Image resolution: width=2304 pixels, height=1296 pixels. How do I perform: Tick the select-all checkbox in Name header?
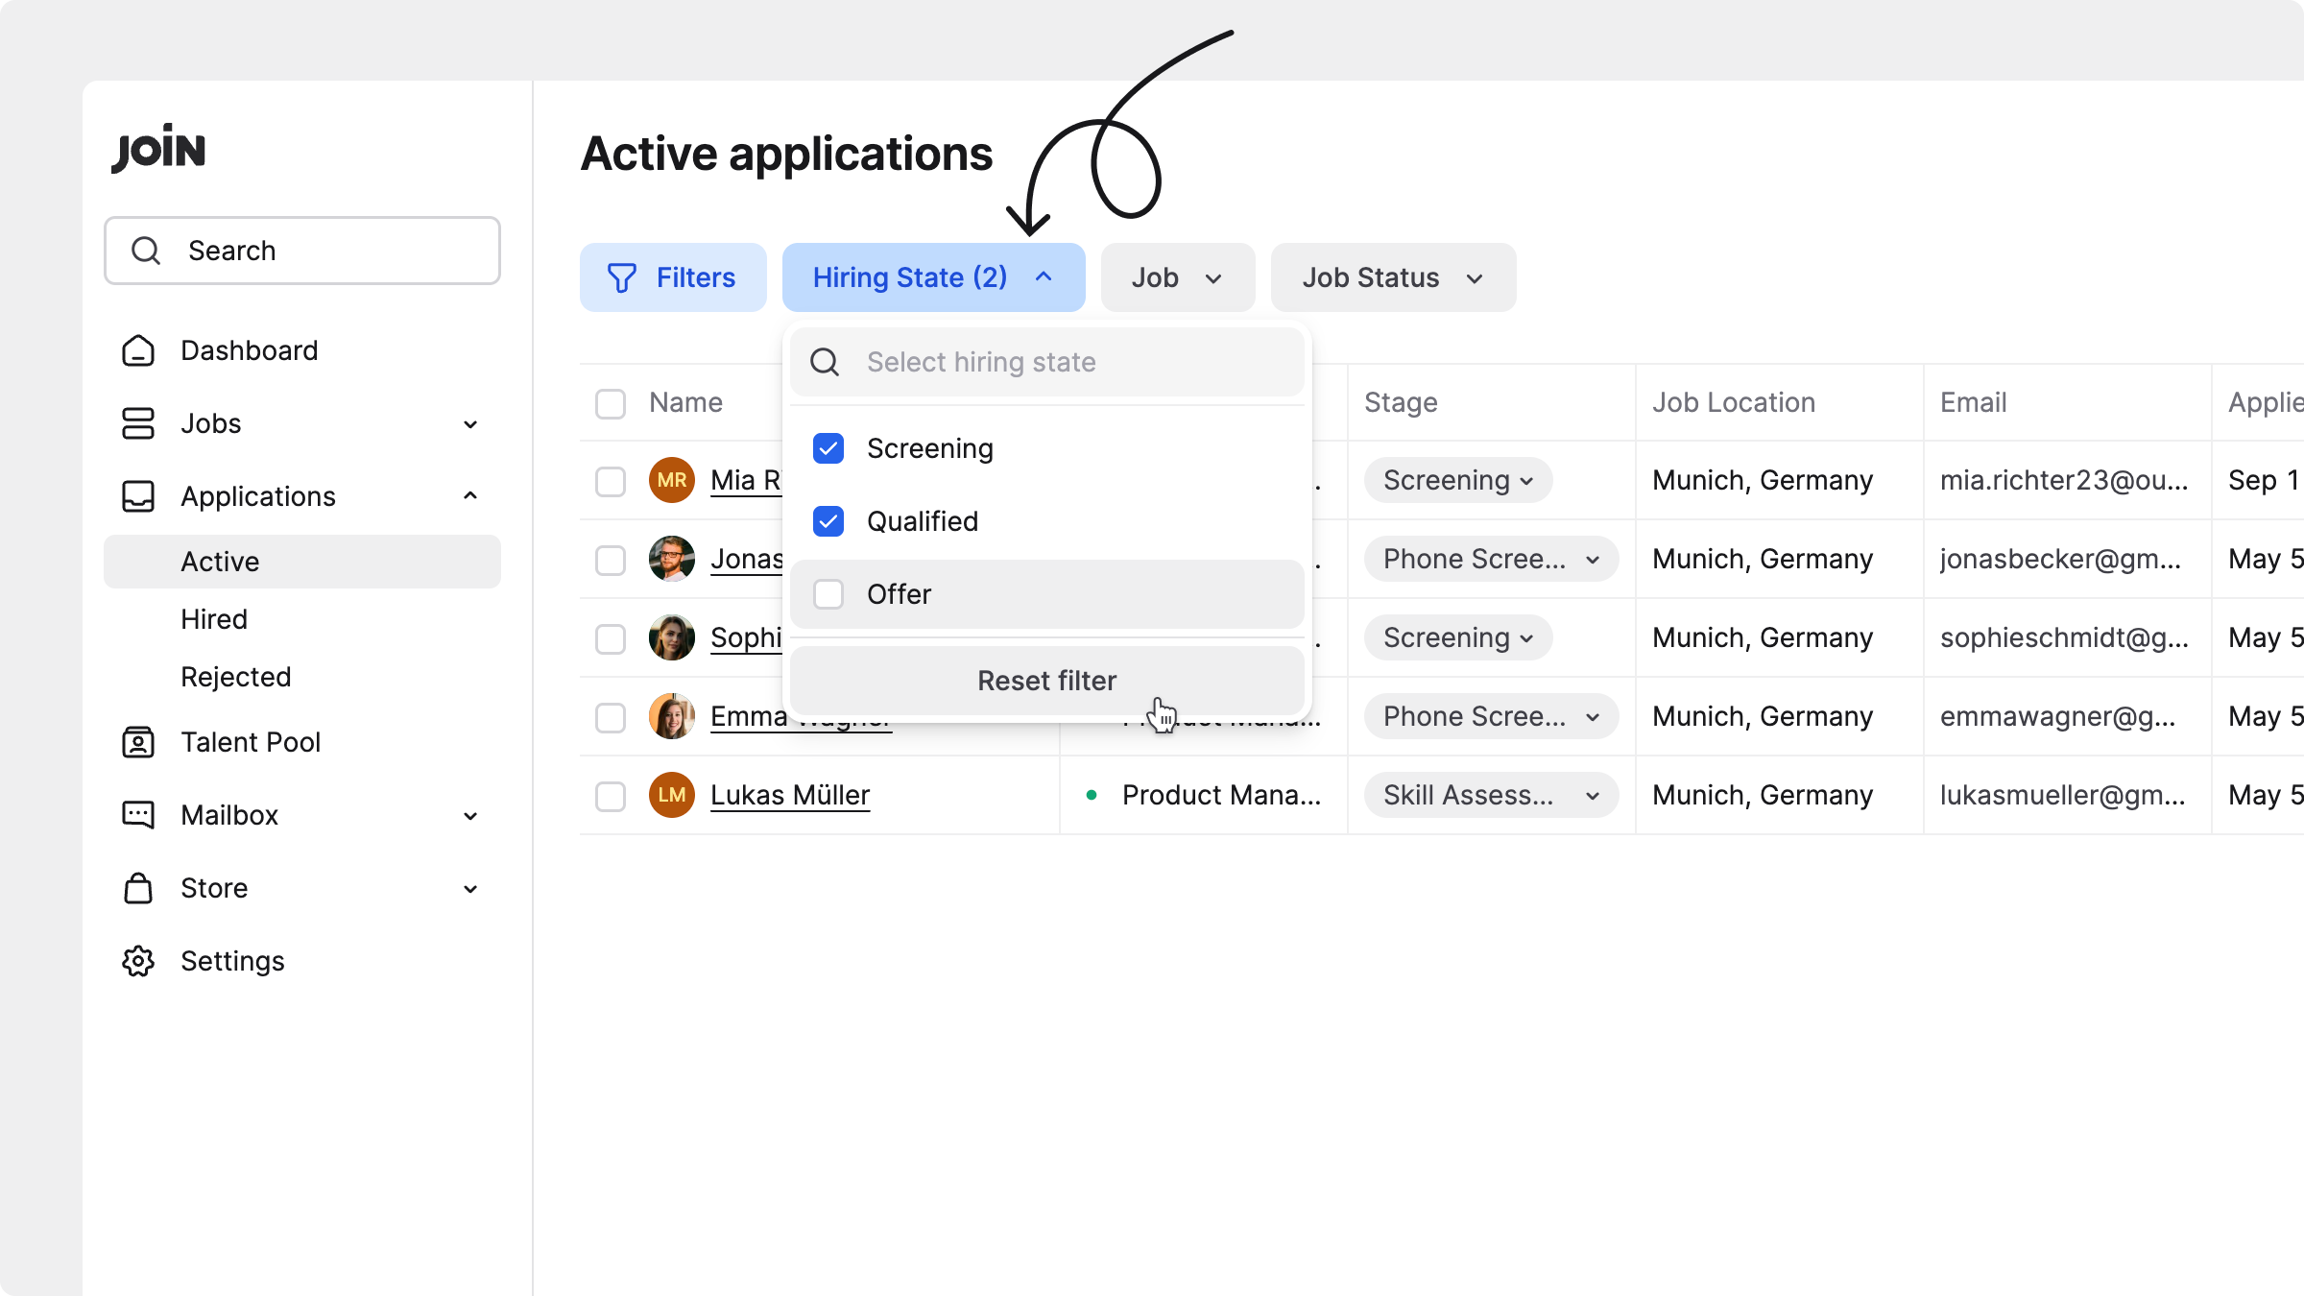tap(610, 404)
